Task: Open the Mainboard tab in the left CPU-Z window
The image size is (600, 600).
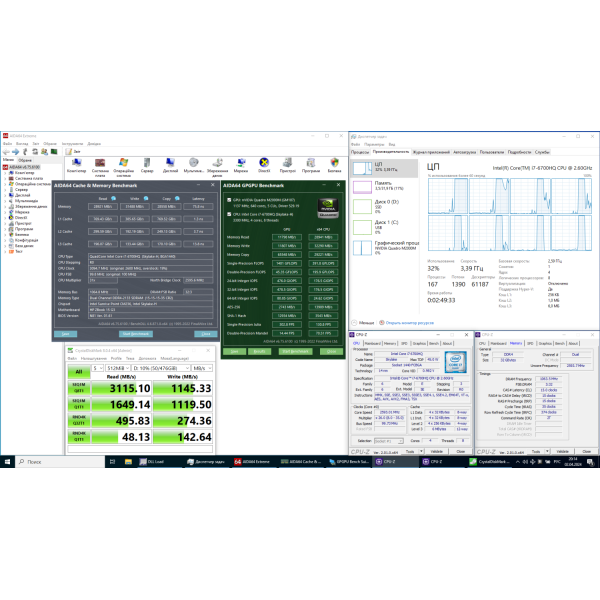Action: pos(373,344)
